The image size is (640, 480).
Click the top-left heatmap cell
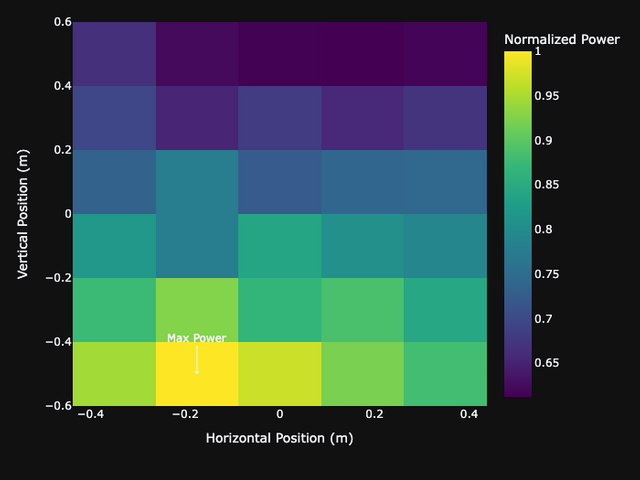coord(114,54)
